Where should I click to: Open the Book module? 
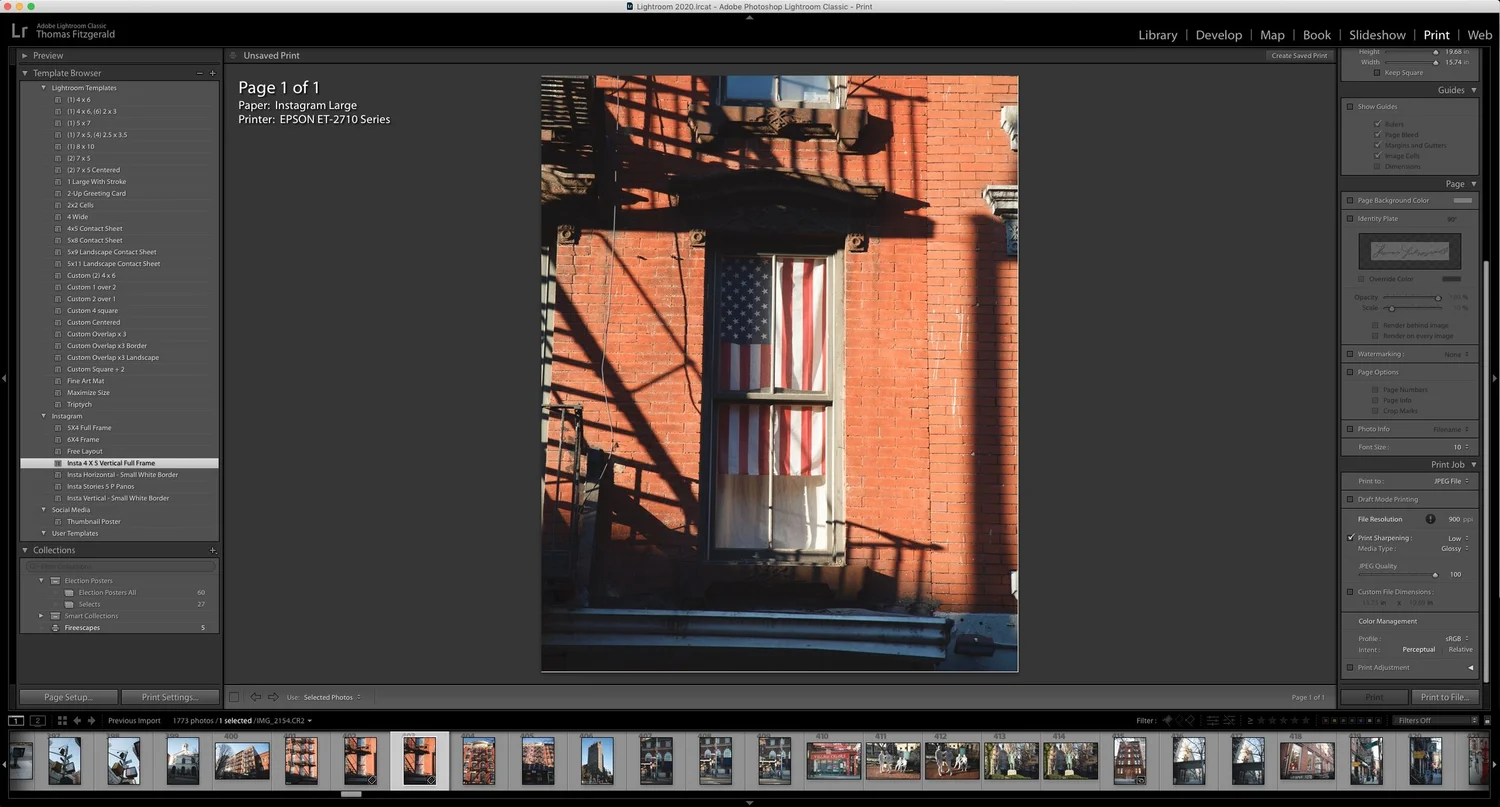(1317, 35)
